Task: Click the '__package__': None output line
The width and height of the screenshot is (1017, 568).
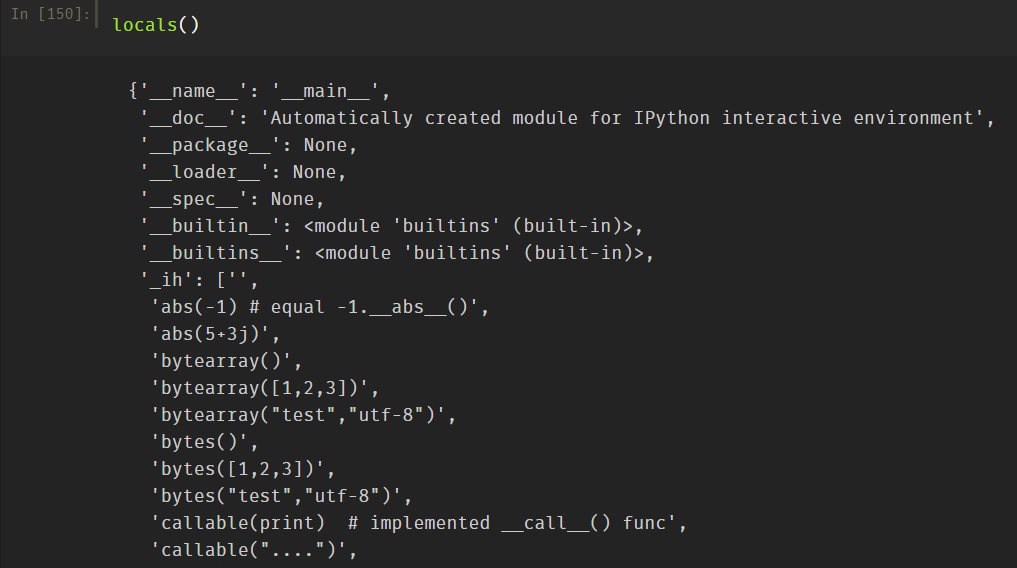Action: pyautogui.click(x=248, y=145)
